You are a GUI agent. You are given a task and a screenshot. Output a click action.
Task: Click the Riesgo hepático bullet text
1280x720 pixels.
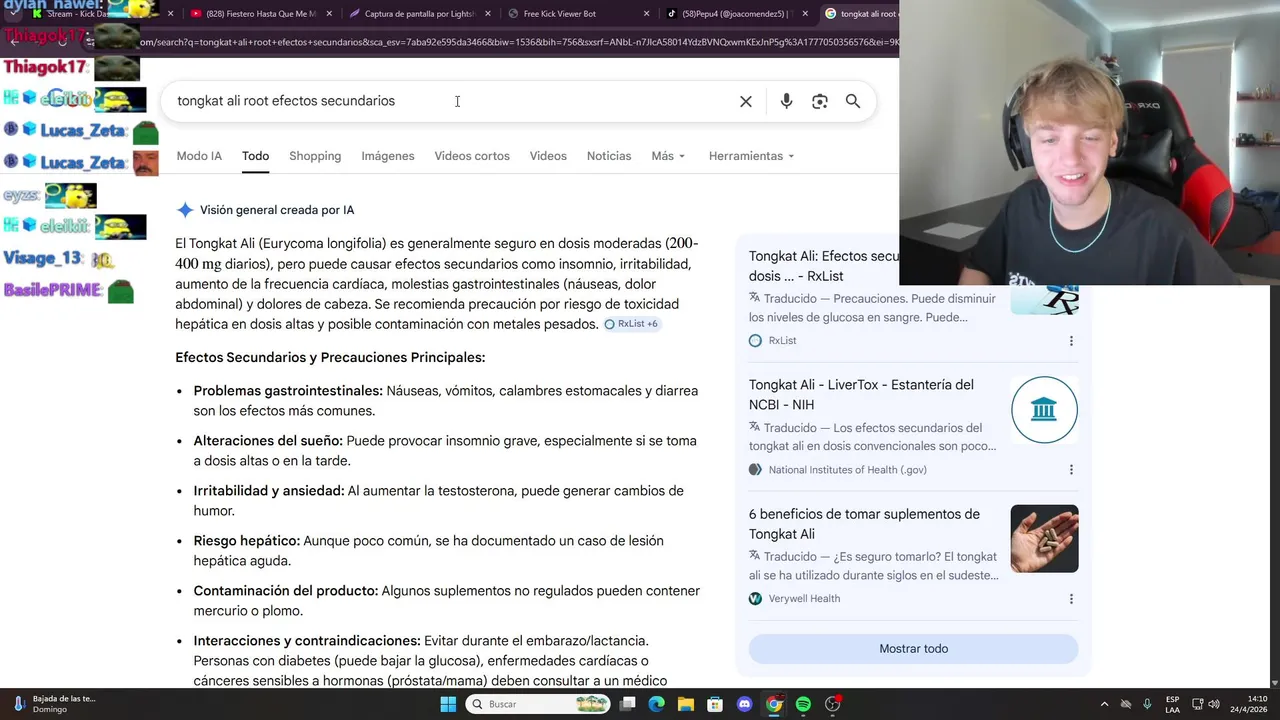pos(429,551)
